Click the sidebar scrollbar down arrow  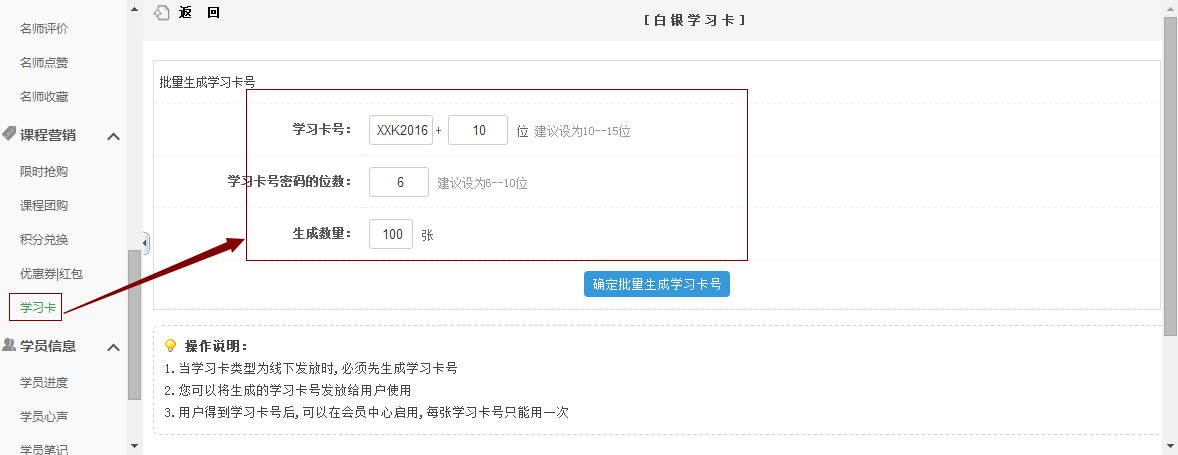click(x=134, y=446)
